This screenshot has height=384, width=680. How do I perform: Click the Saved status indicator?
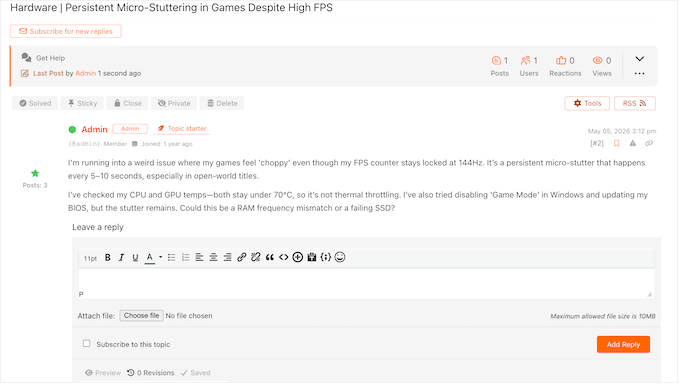click(x=196, y=373)
